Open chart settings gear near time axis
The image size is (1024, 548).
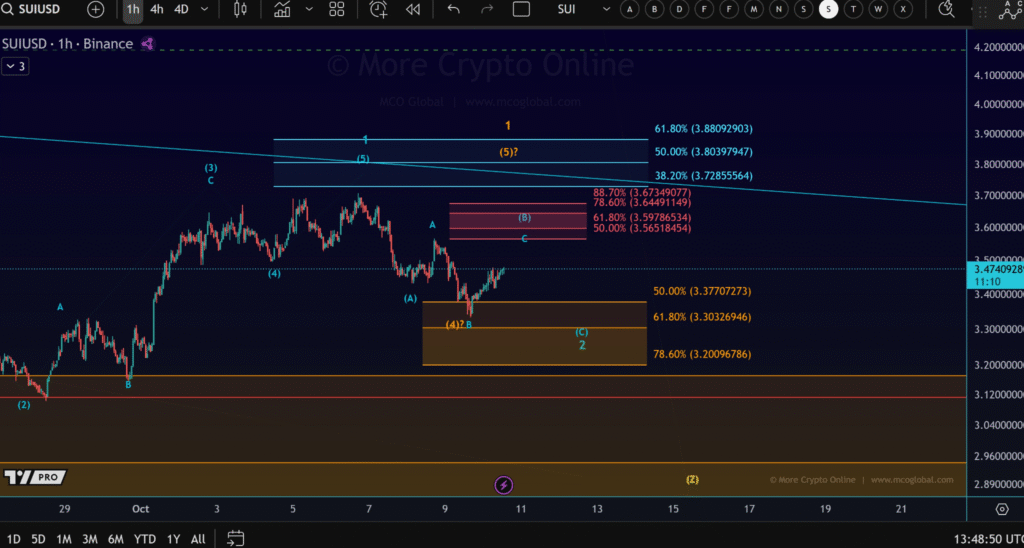coord(1002,509)
